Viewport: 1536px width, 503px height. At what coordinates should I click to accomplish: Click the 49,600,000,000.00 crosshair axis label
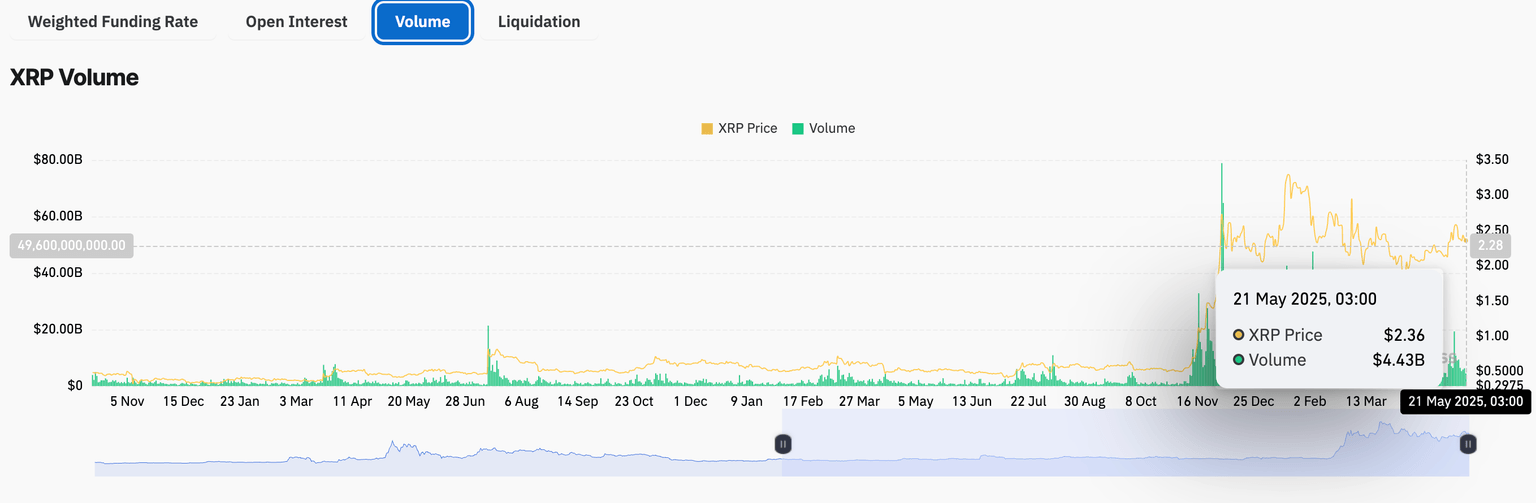71,245
